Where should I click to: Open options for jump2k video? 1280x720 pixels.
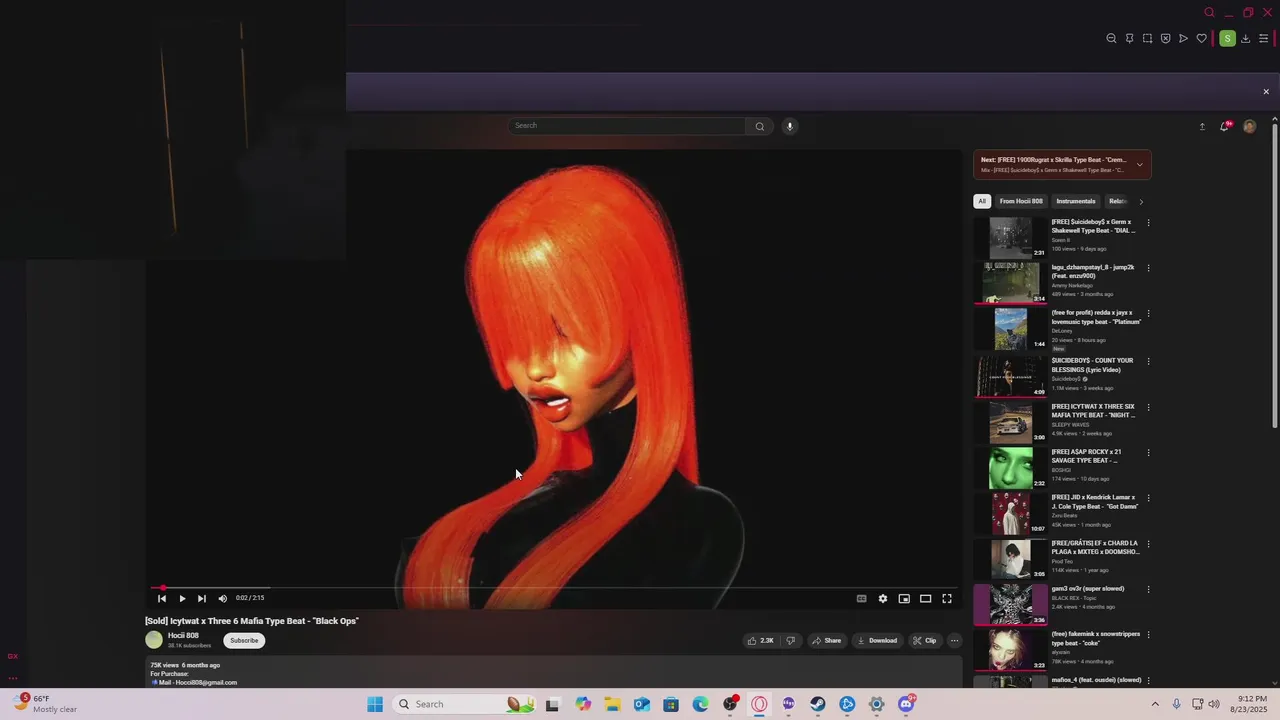tap(1148, 268)
